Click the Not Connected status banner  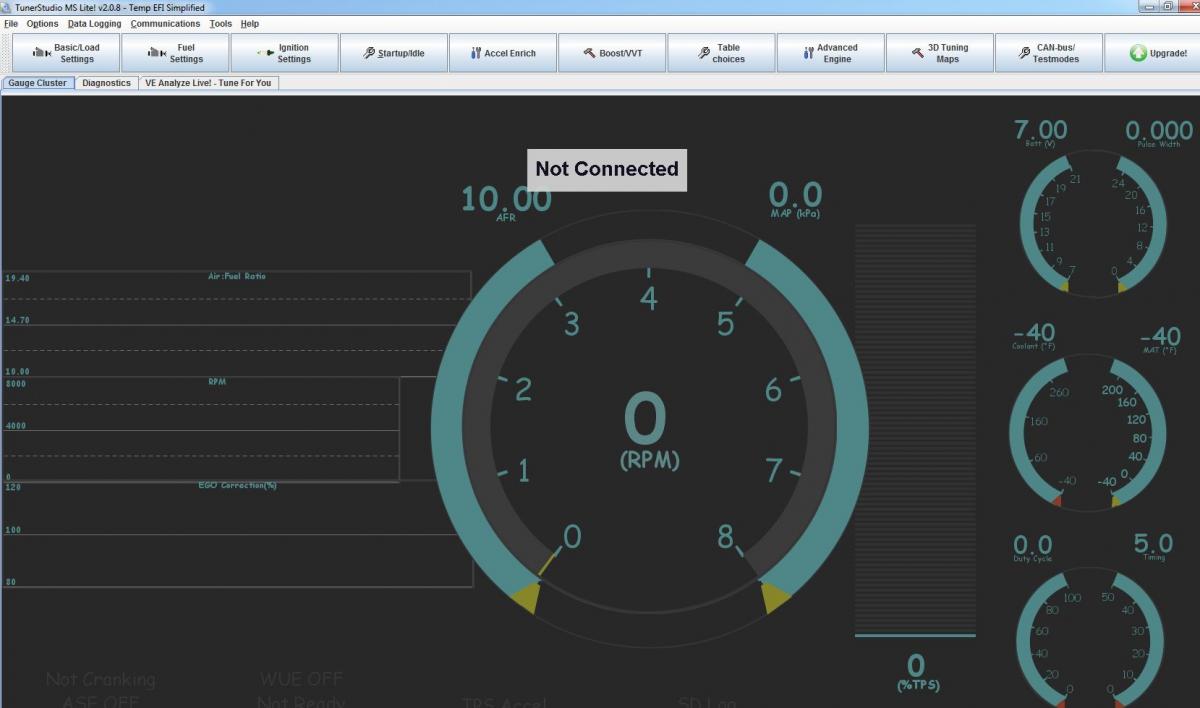[x=607, y=169]
